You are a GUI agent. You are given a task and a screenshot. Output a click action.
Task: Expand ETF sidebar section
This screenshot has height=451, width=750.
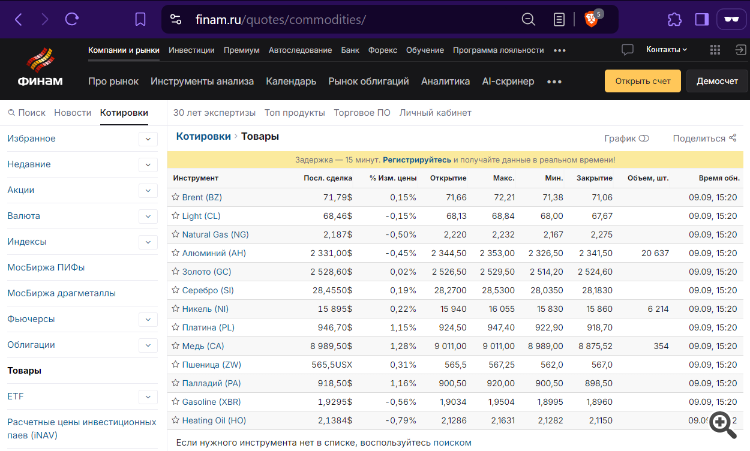148,397
